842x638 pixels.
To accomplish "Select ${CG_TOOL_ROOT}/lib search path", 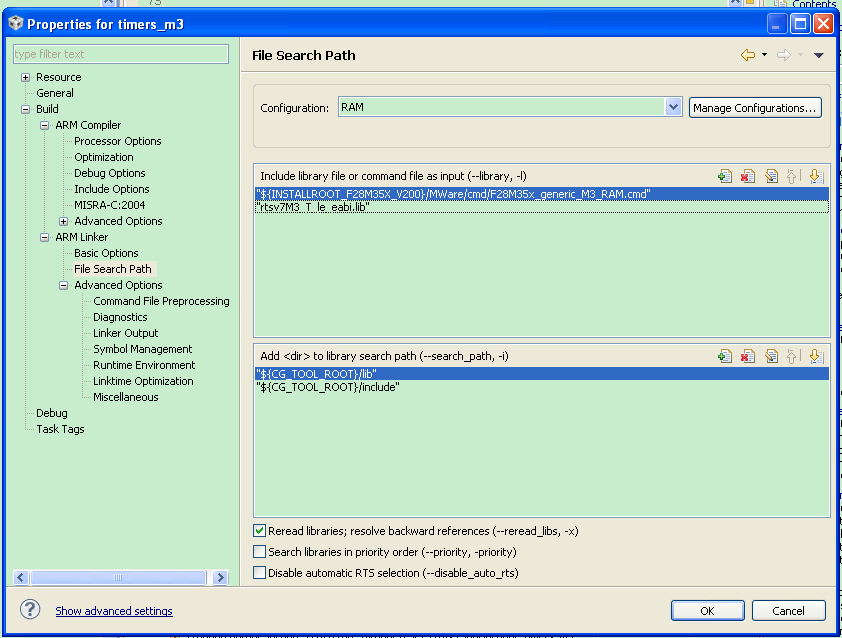I will tap(542, 374).
